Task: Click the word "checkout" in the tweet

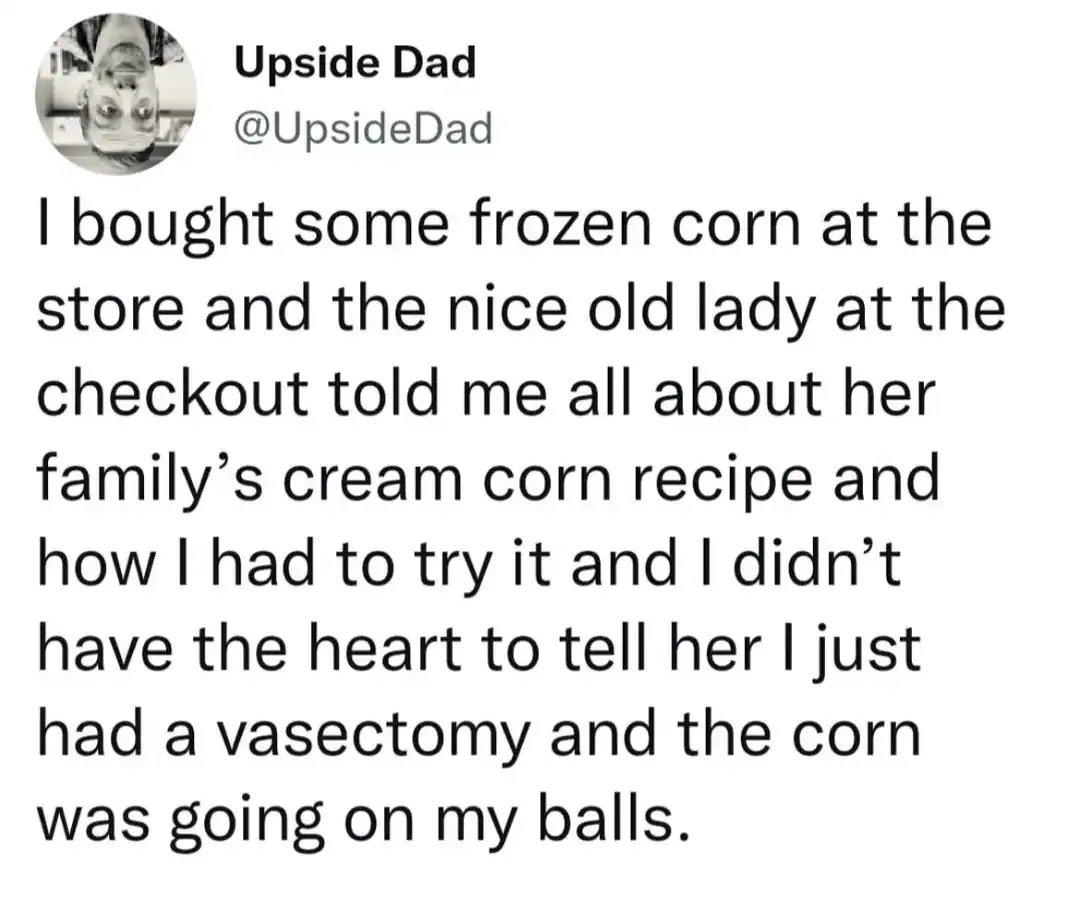Action: point(172,394)
